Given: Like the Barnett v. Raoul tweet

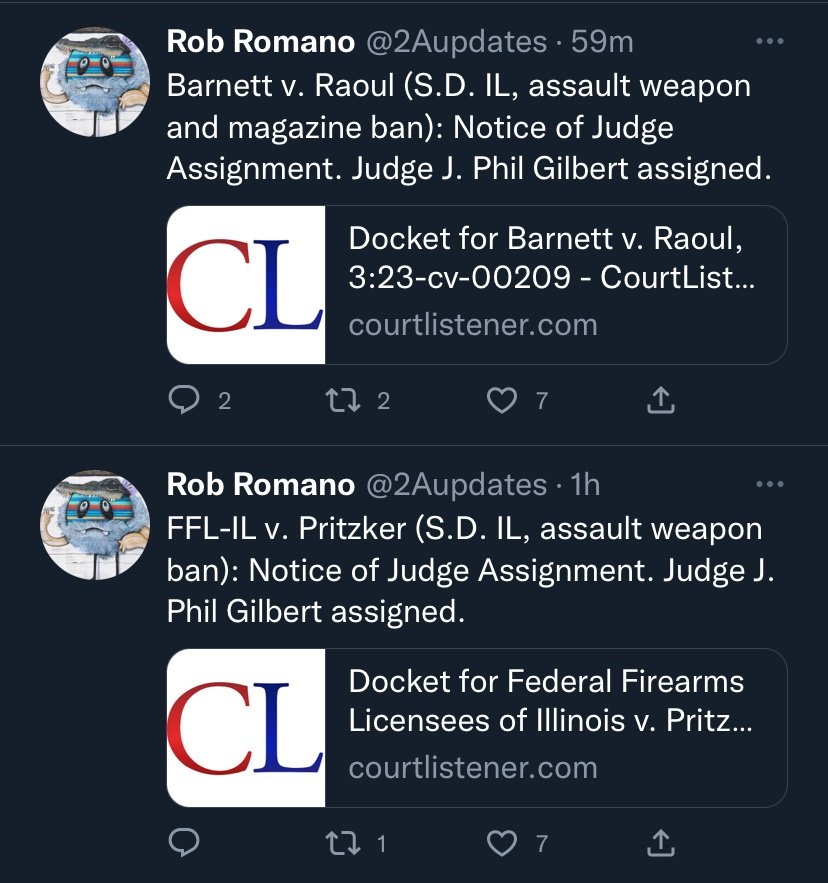Looking at the screenshot, I should pyautogui.click(x=501, y=400).
